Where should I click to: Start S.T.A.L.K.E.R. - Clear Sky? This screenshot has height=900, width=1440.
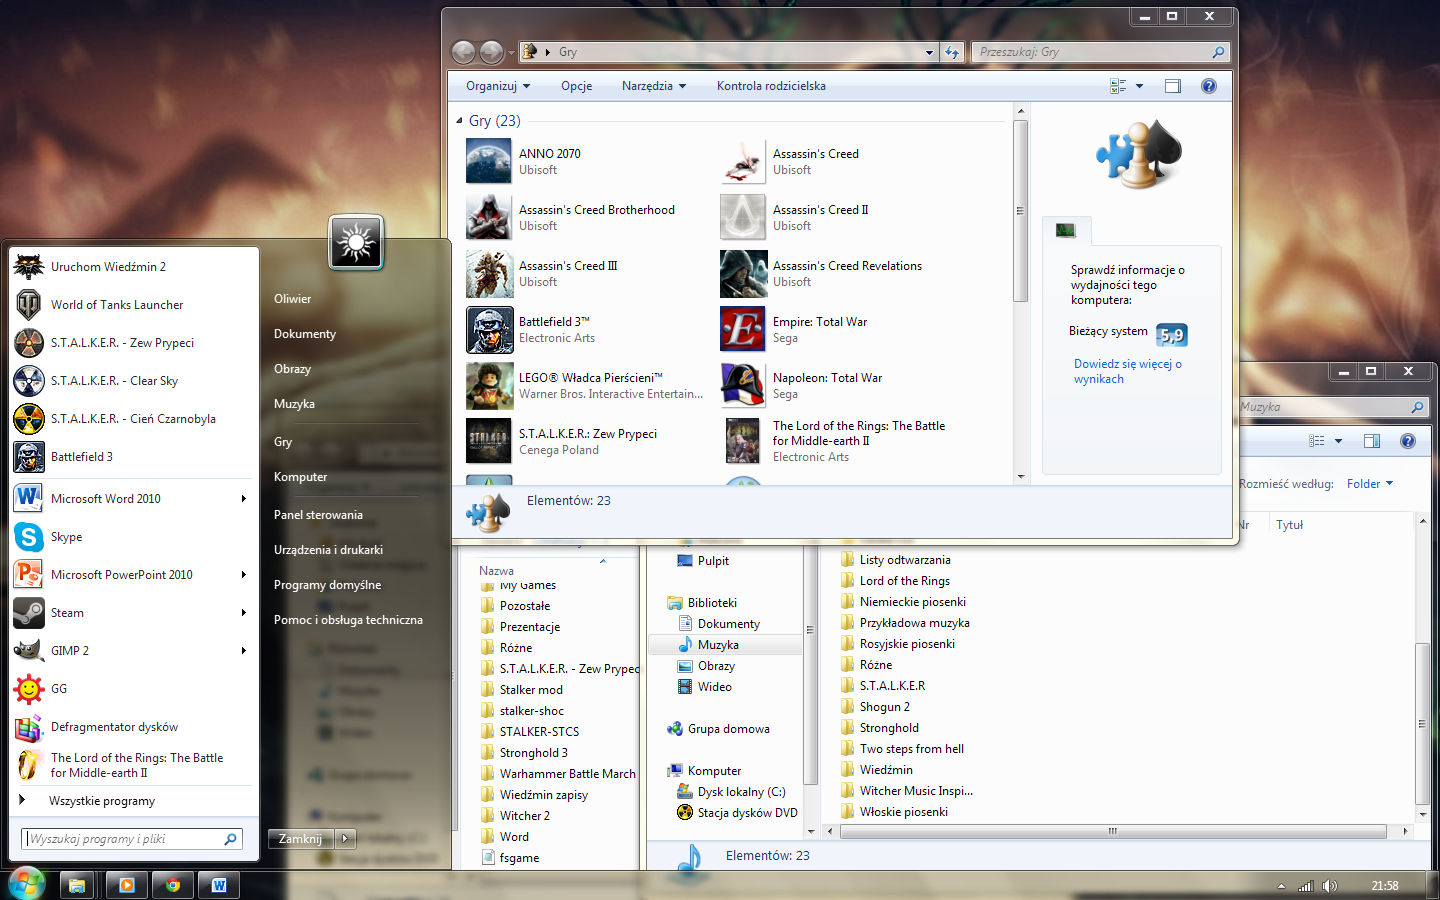click(134, 381)
